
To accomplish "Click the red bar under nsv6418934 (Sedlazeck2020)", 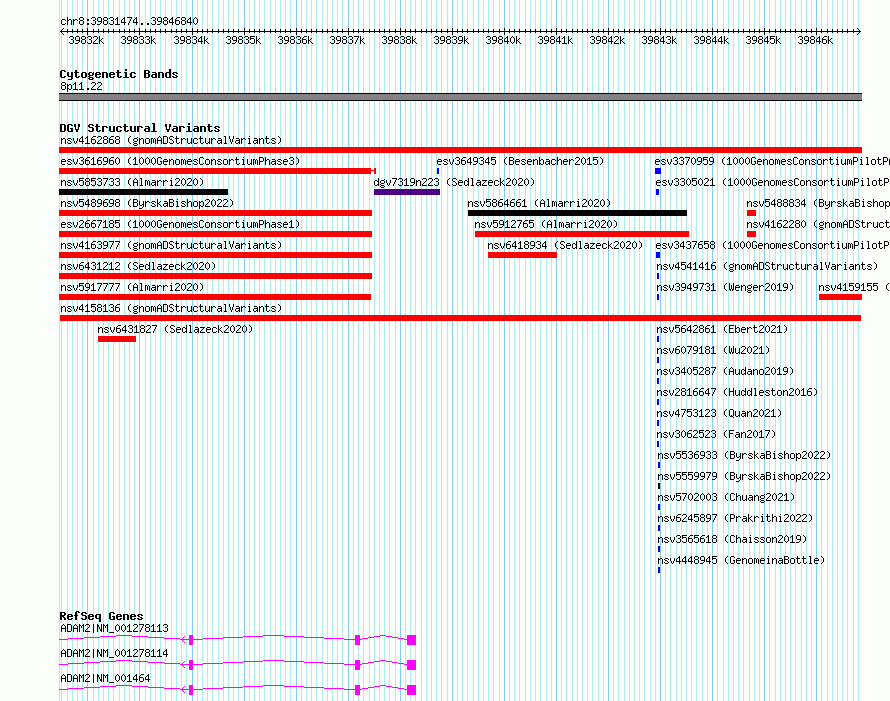I will (522, 255).
